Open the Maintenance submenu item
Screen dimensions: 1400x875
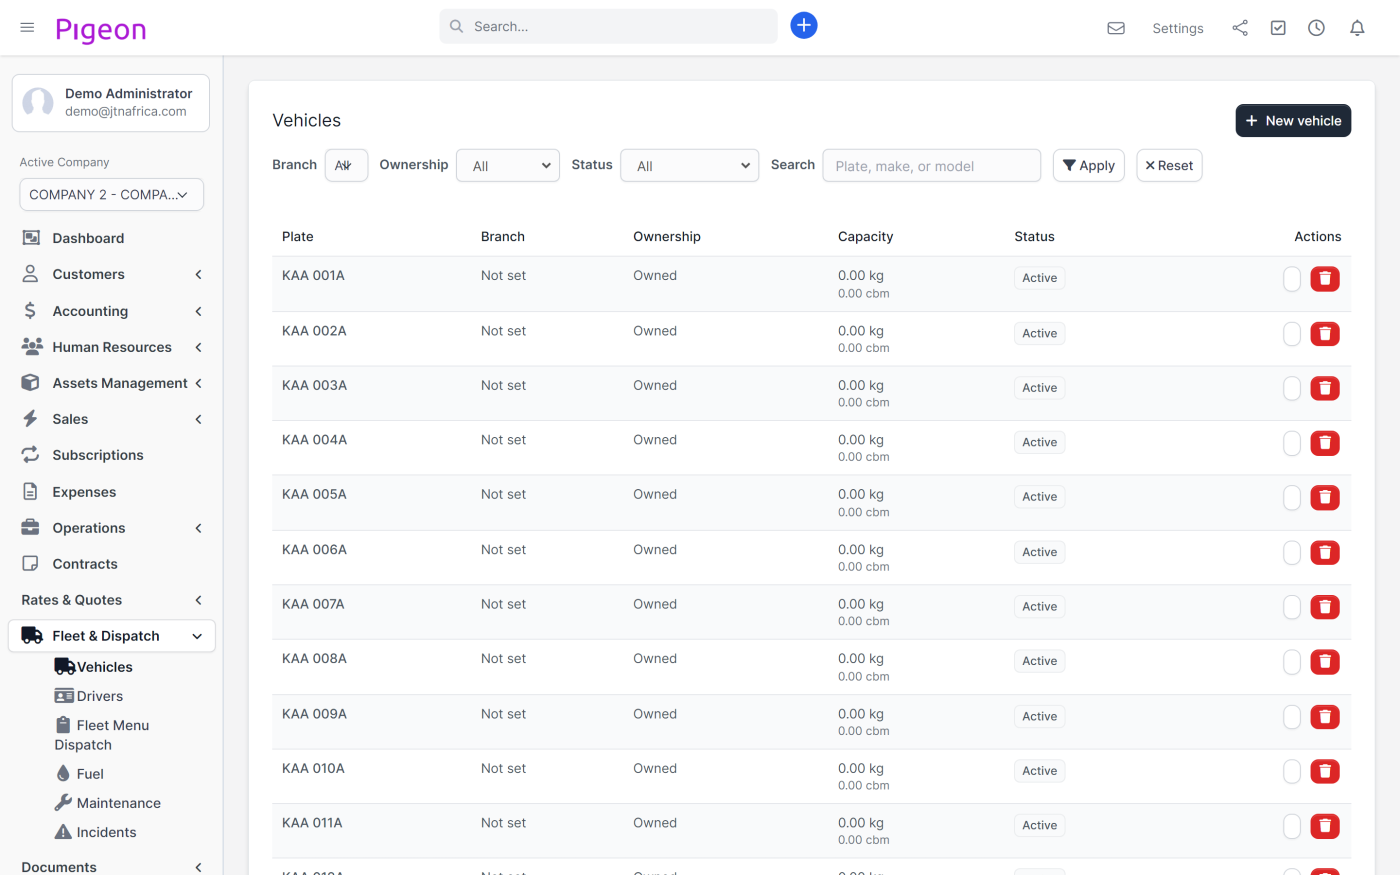point(108,803)
